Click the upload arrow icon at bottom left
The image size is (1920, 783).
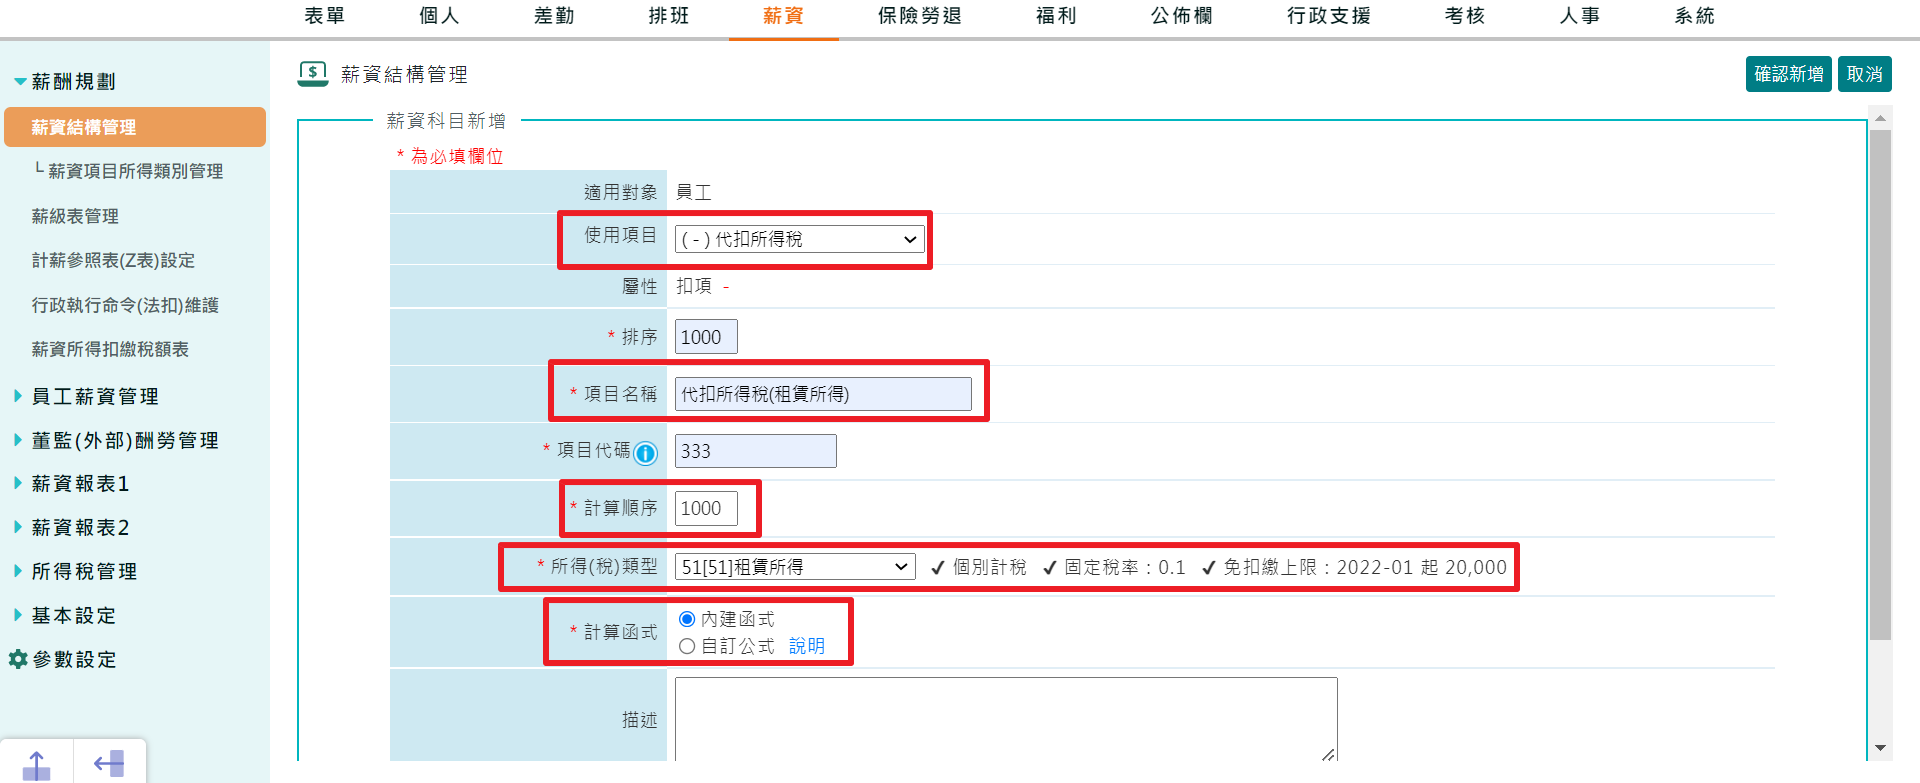tap(36, 765)
